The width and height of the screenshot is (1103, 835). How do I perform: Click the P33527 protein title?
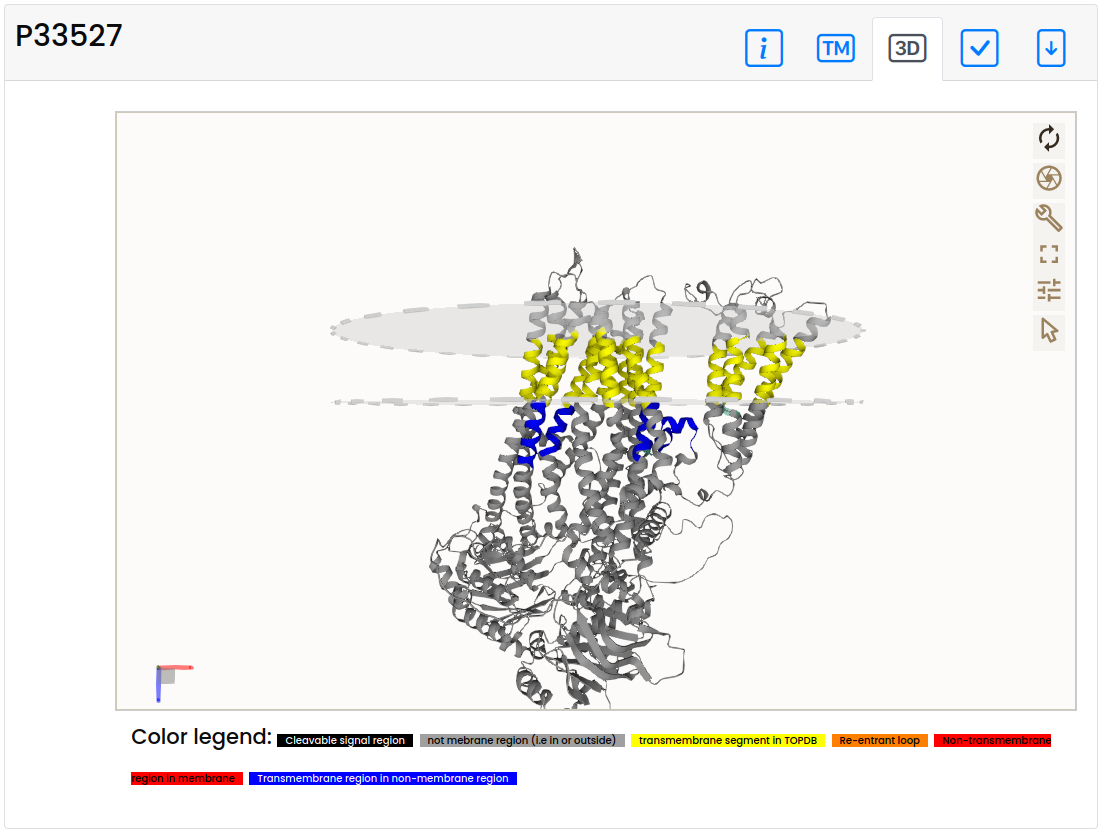pos(69,36)
